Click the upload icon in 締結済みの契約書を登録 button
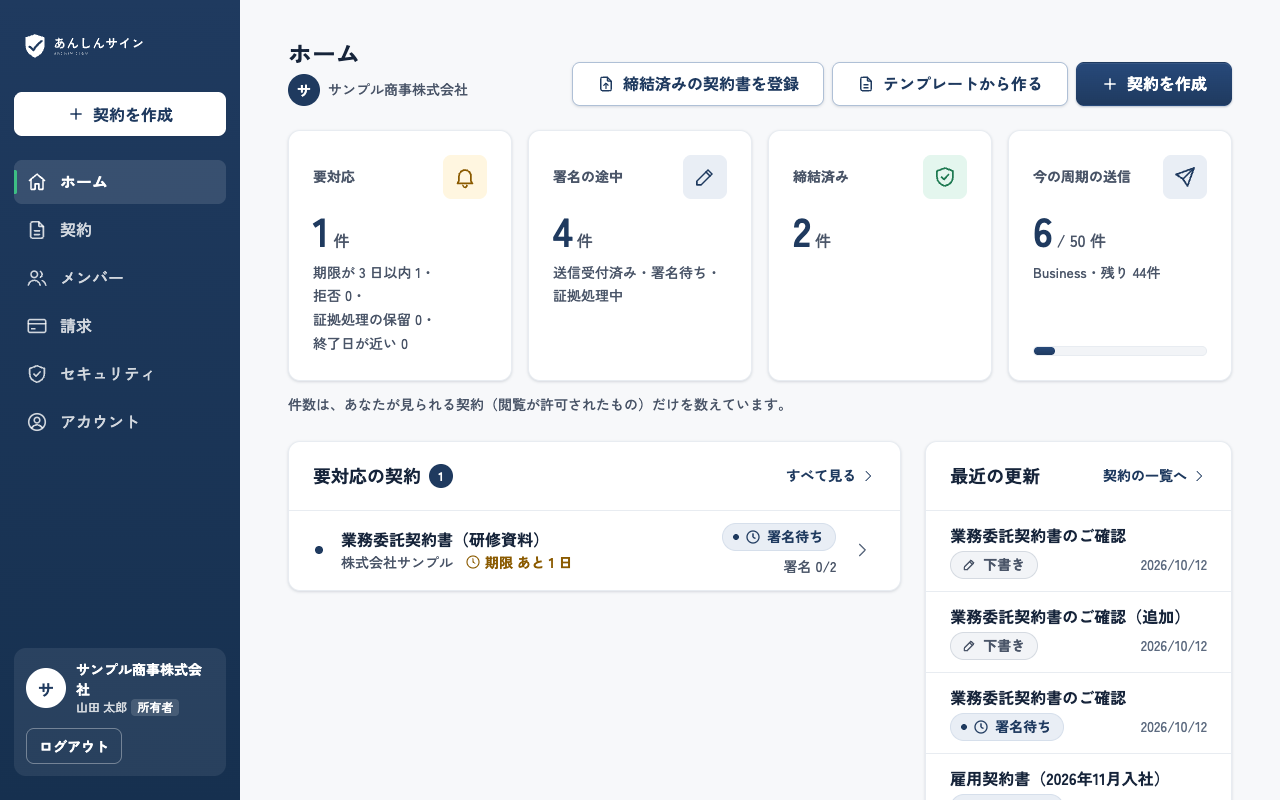1280x800 pixels. click(x=606, y=84)
